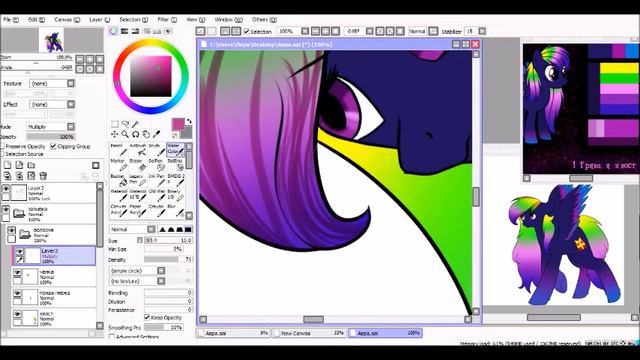Click reset rotation button under navigator
Image resolution: width=640 pixels, height=360 pixels.
99,69
